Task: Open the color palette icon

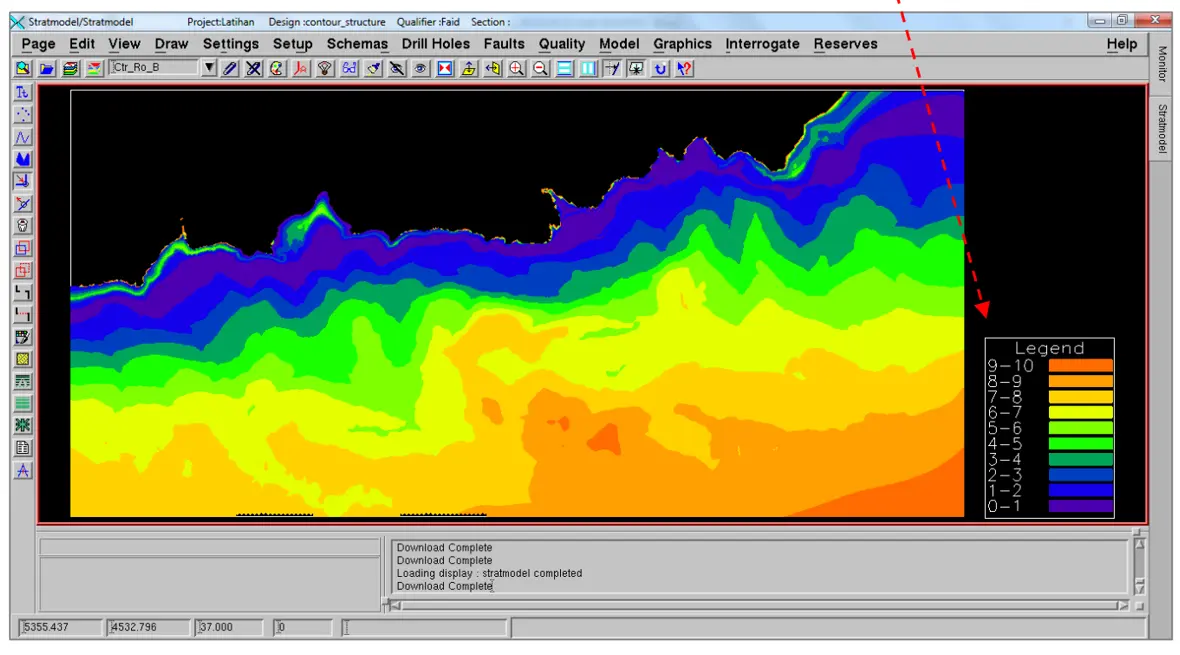Action: click(277, 69)
